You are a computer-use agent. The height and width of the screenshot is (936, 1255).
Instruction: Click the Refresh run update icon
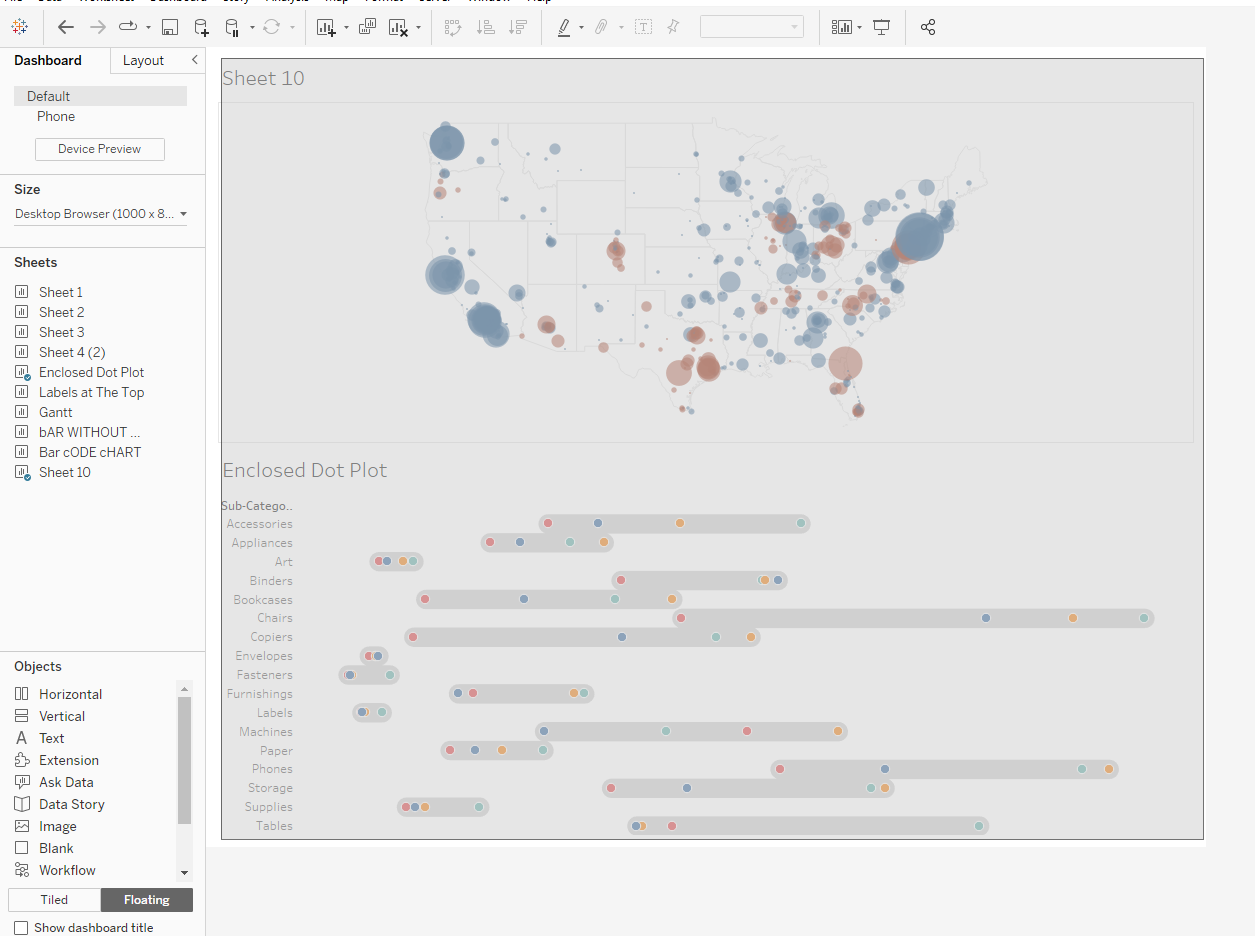coord(272,27)
